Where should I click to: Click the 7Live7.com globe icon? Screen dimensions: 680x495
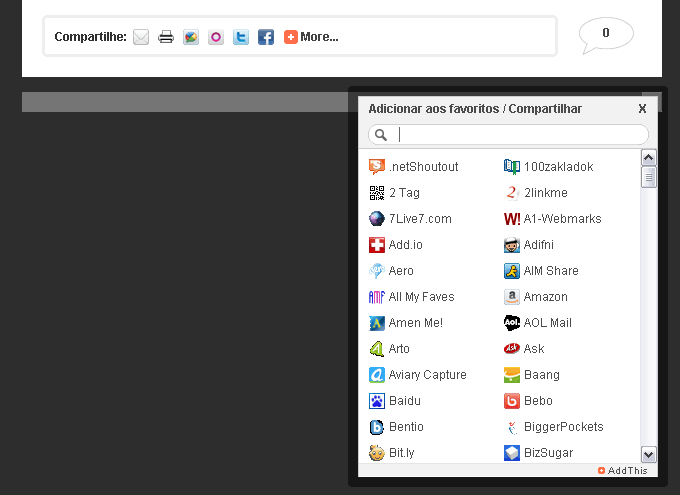(x=376, y=218)
